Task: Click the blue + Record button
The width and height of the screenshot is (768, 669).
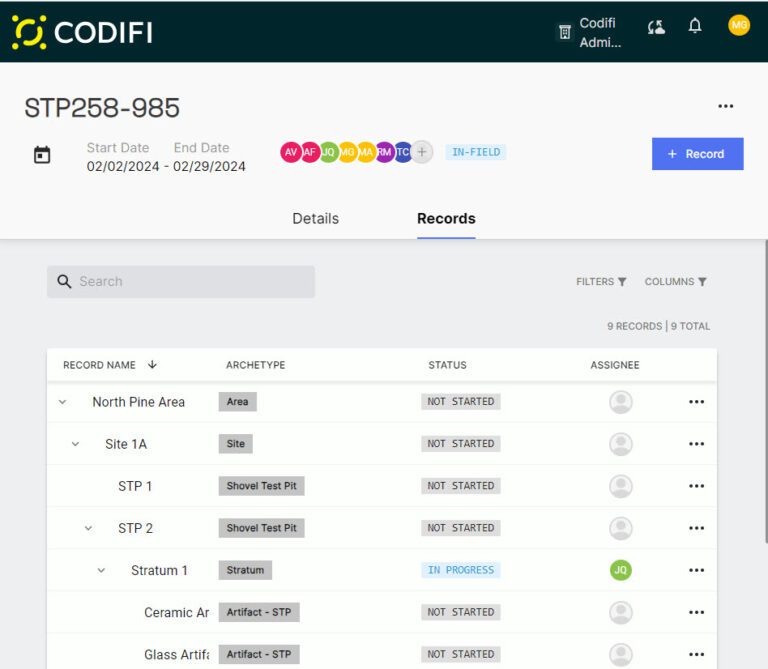Action: pos(697,154)
